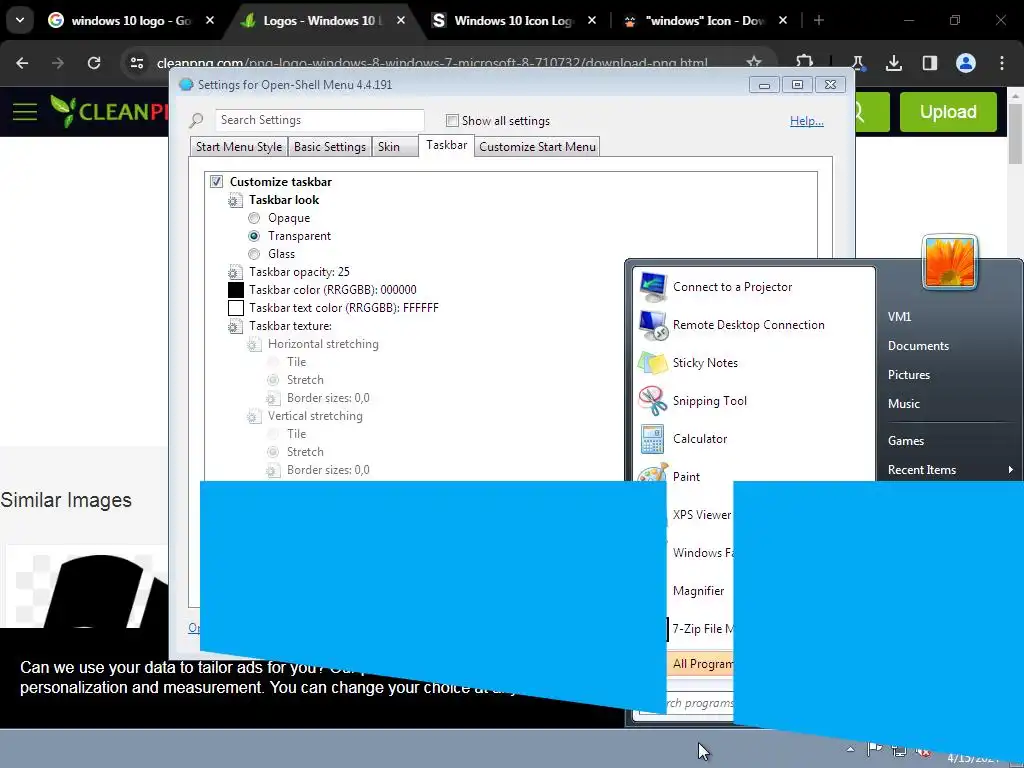1024x768 pixels.
Task: Show hidden tray icons arrow
Action: click(x=850, y=749)
